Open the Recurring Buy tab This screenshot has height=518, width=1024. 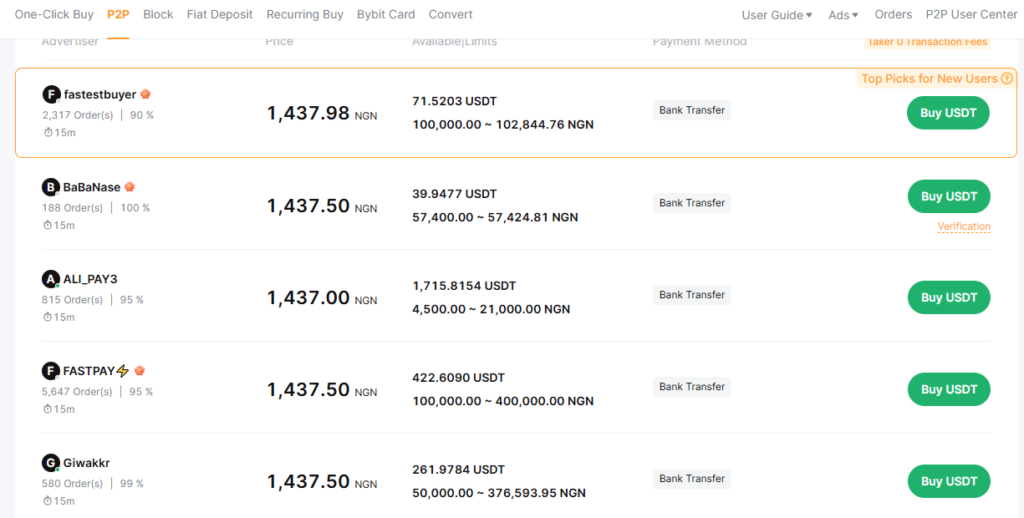click(304, 15)
